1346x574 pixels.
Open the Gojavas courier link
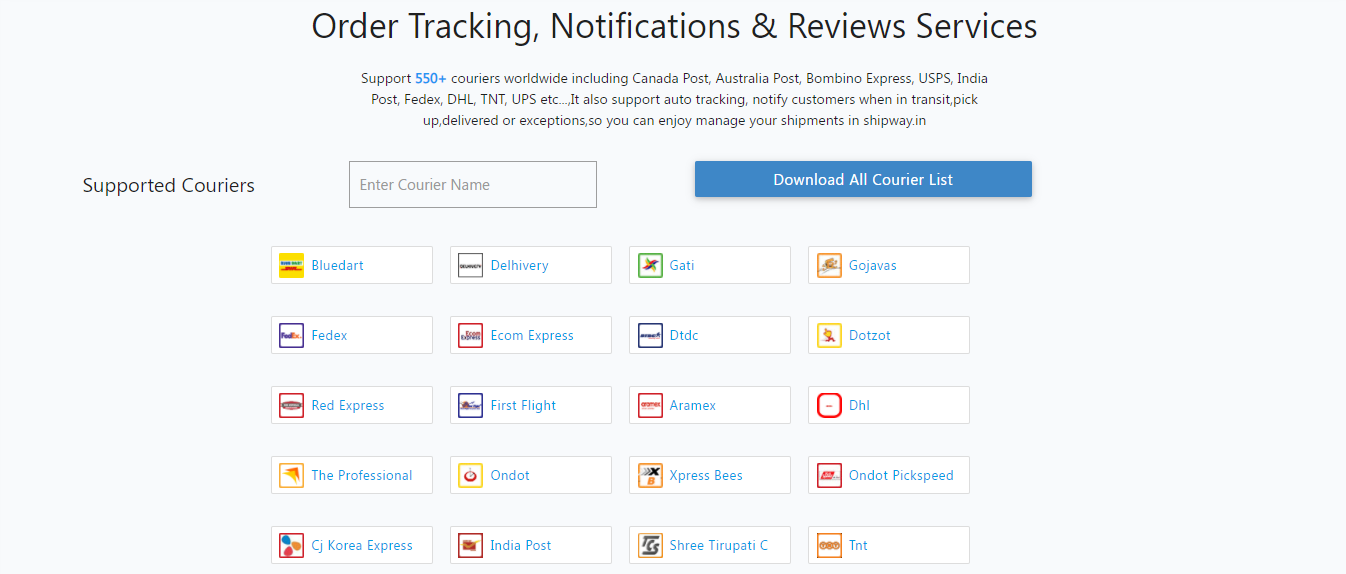point(873,265)
